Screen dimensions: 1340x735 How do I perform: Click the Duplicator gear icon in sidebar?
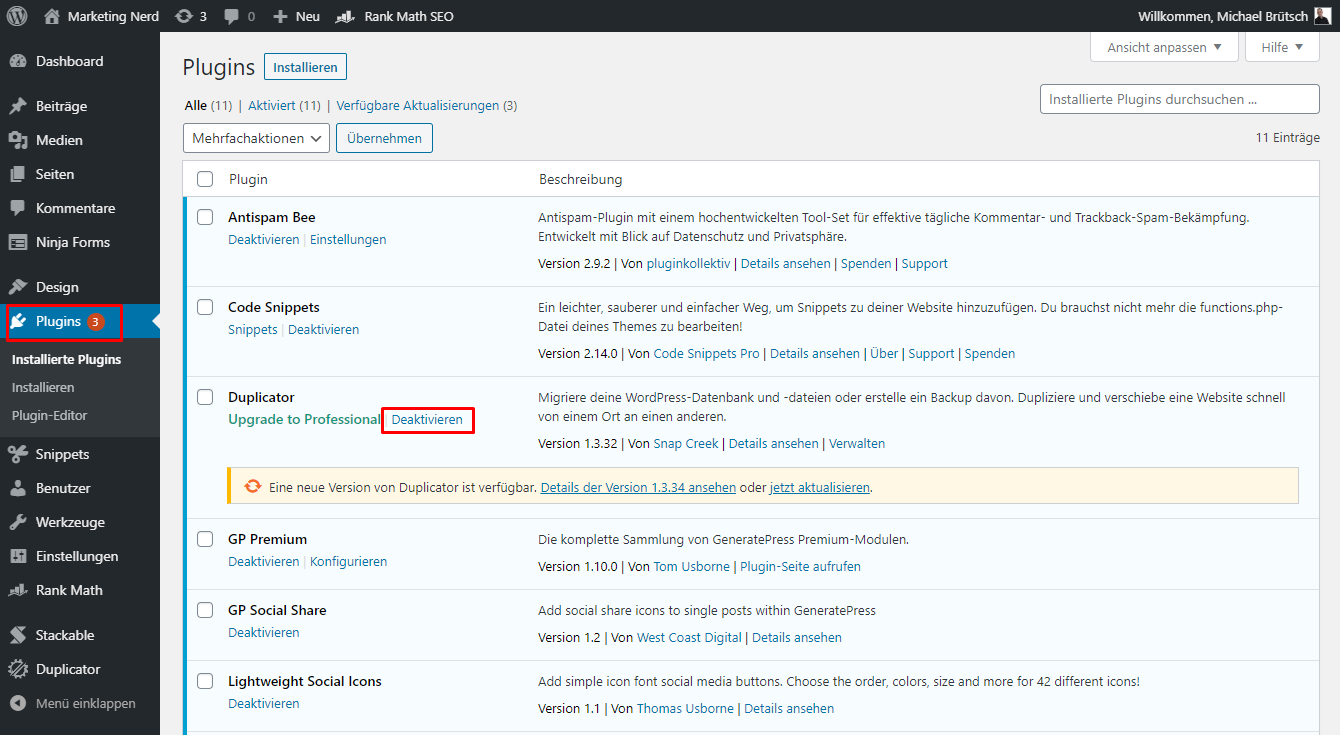(18, 669)
